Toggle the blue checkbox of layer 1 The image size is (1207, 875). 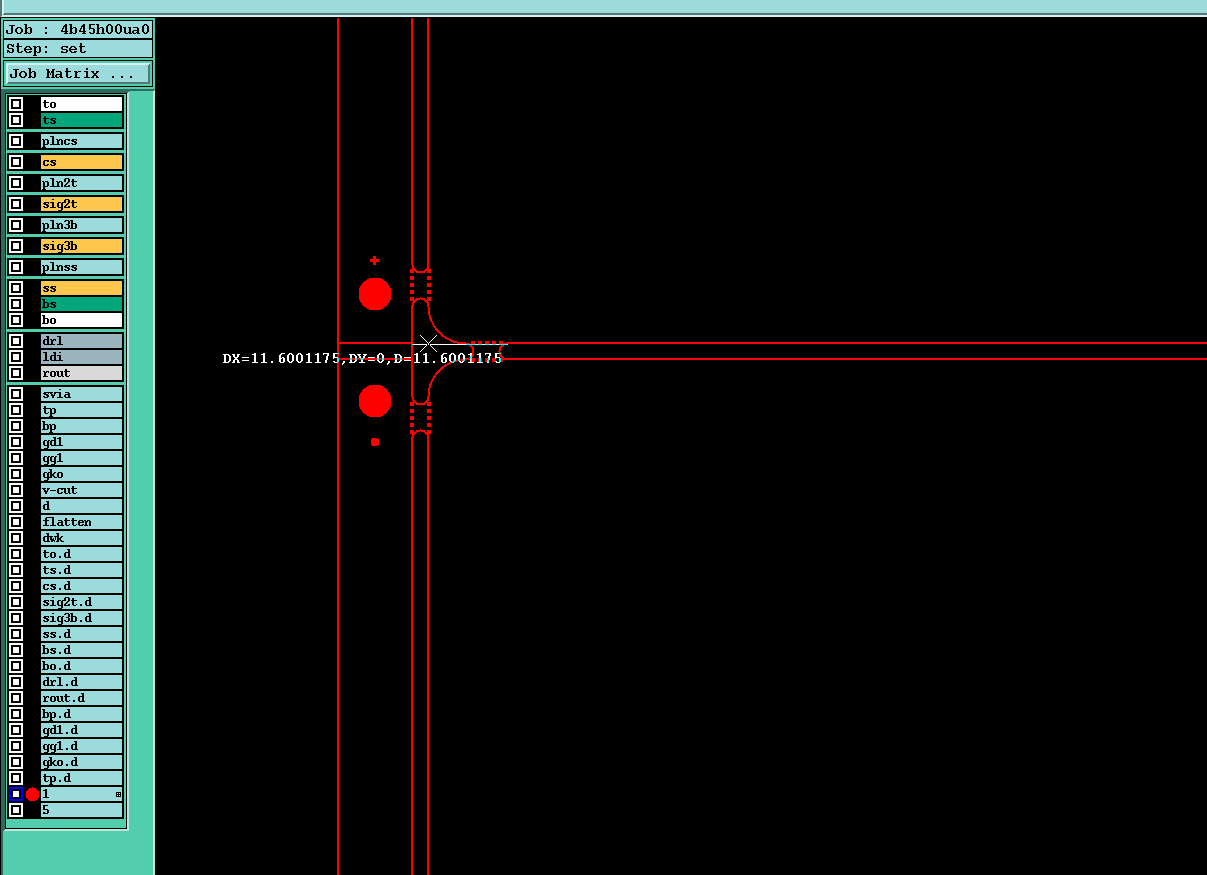(x=16, y=794)
